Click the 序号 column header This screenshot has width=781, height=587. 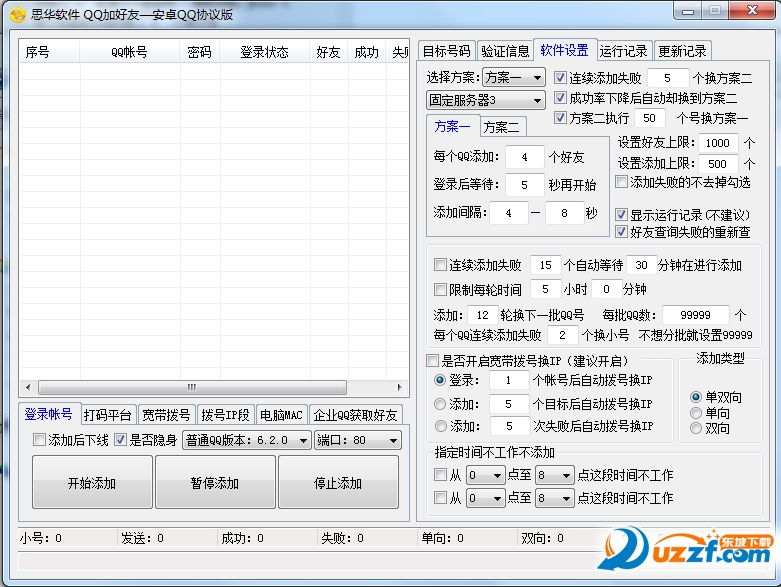(49, 52)
